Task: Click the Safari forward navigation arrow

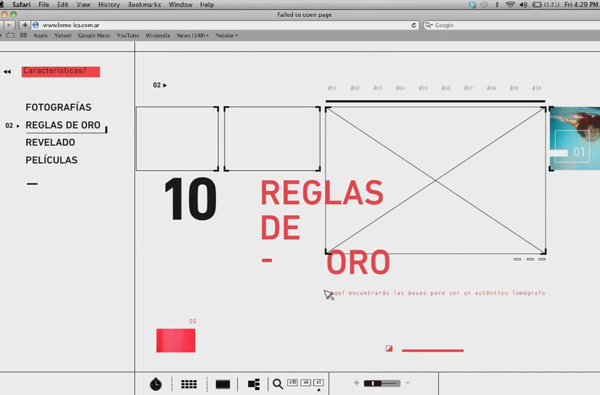Action: coord(8,25)
